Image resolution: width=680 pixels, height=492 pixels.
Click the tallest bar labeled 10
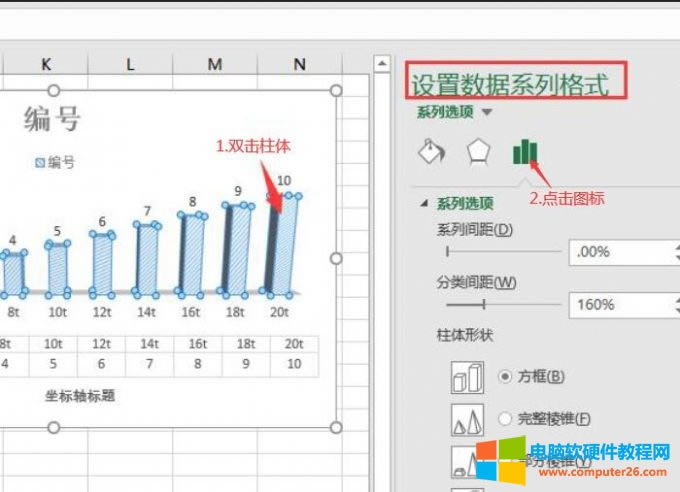click(x=285, y=245)
